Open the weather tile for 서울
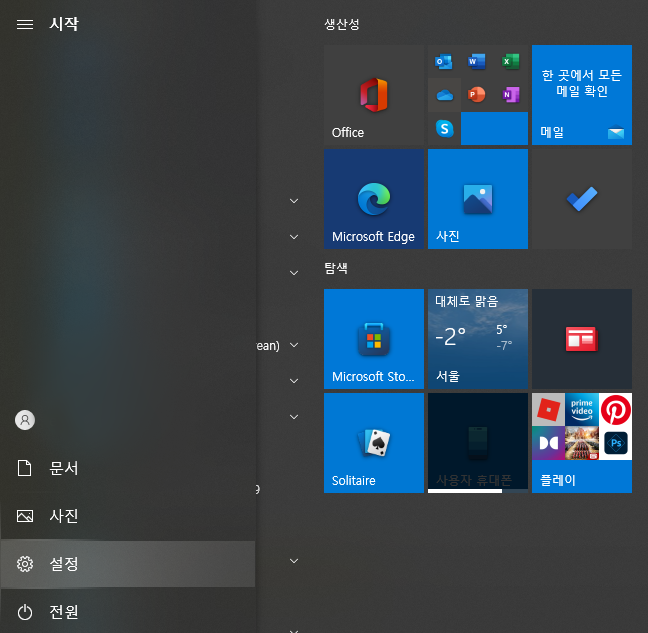Image resolution: width=648 pixels, height=633 pixels. [478, 339]
